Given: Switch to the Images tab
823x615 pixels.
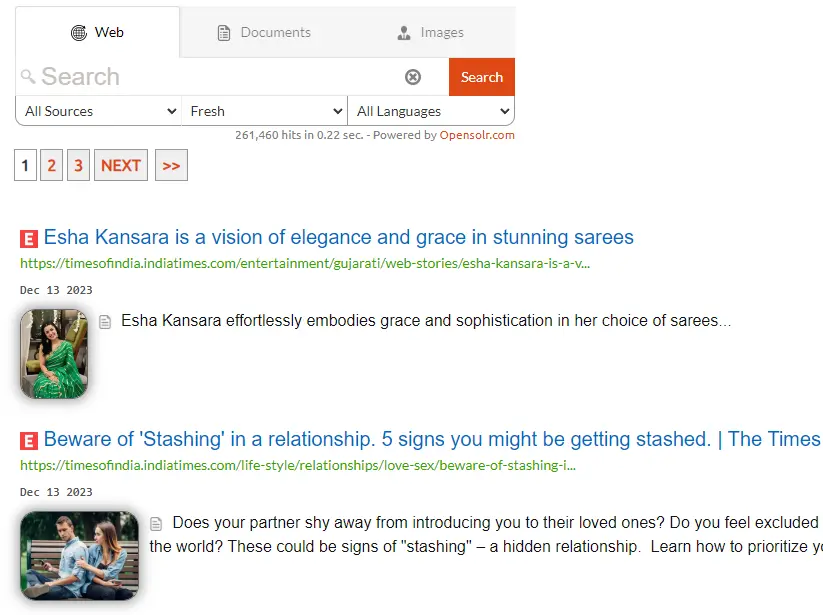Looking at the screenshot, I should [431, 33].
